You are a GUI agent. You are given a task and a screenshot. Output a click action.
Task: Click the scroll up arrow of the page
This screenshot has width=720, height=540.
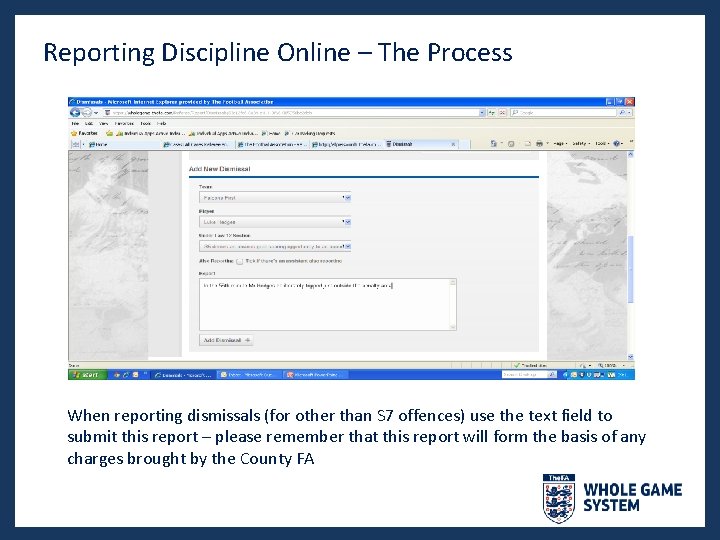click(630, 155)
